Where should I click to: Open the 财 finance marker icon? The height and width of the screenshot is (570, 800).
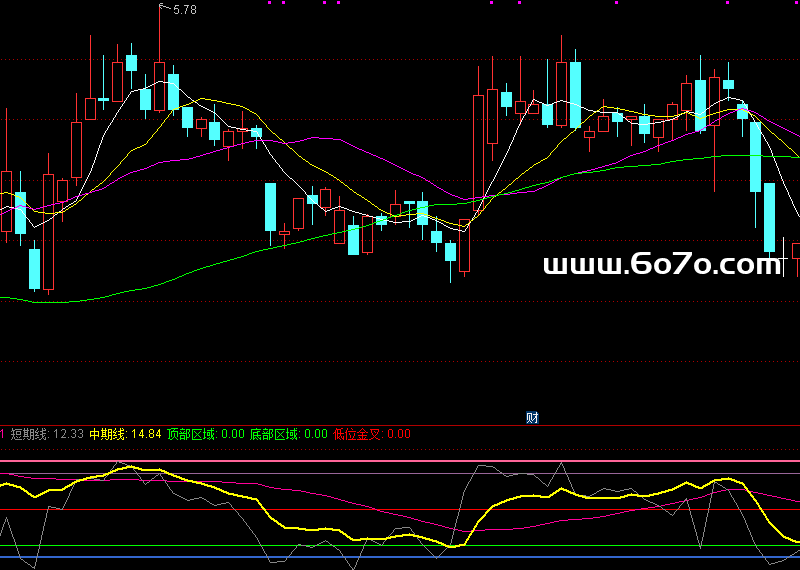532,418
